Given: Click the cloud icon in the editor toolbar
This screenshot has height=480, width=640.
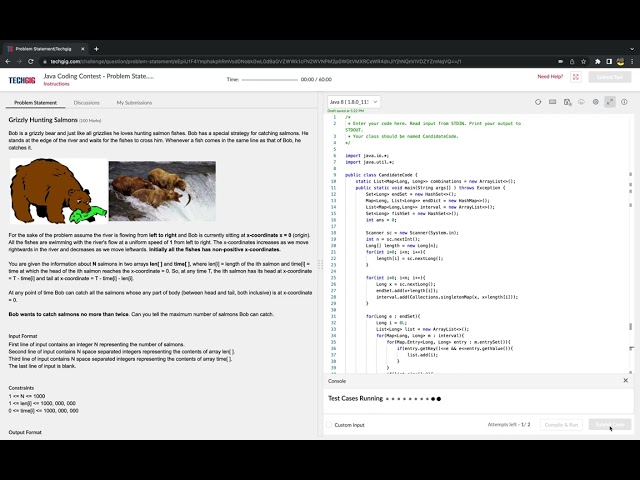Looking at the screenshot, I should coord(581,102).
